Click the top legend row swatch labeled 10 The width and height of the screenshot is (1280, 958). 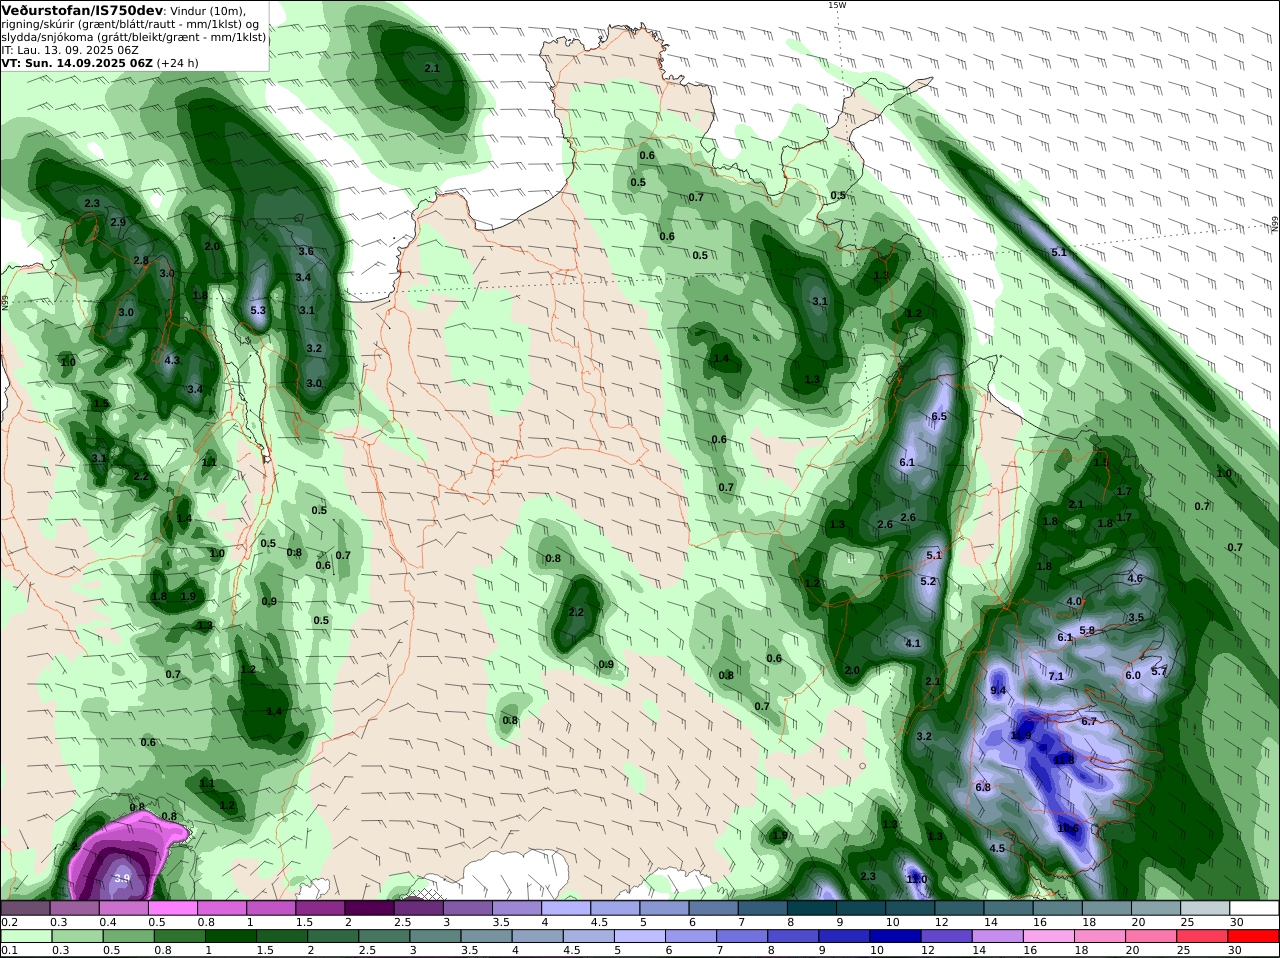pos(911,908)
